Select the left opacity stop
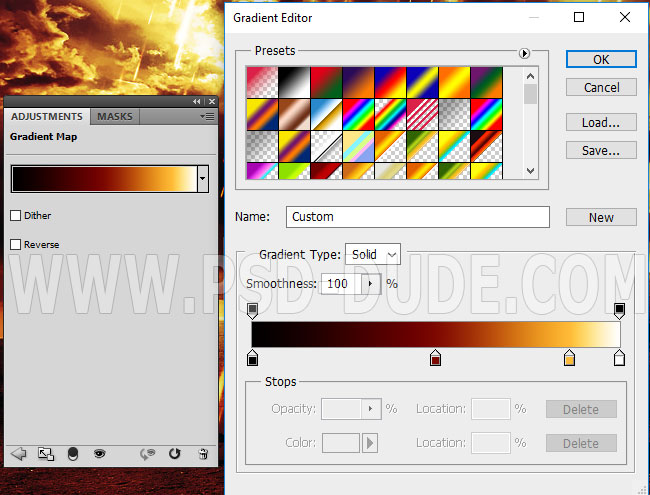This screenshot has height=495, width=650. coord(252,311)
